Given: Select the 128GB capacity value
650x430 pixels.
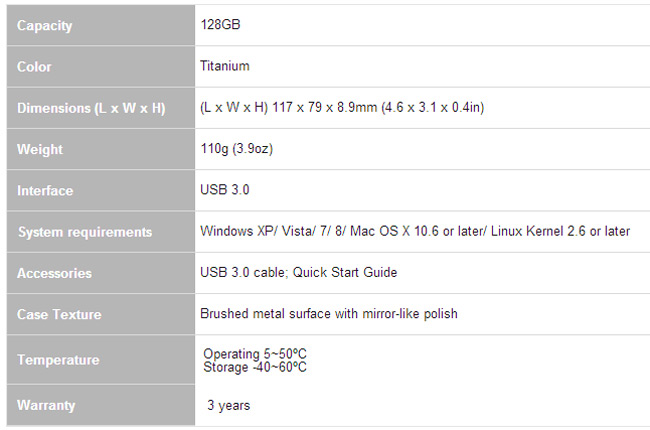Looking at the screenshot, I should (220, 25).
